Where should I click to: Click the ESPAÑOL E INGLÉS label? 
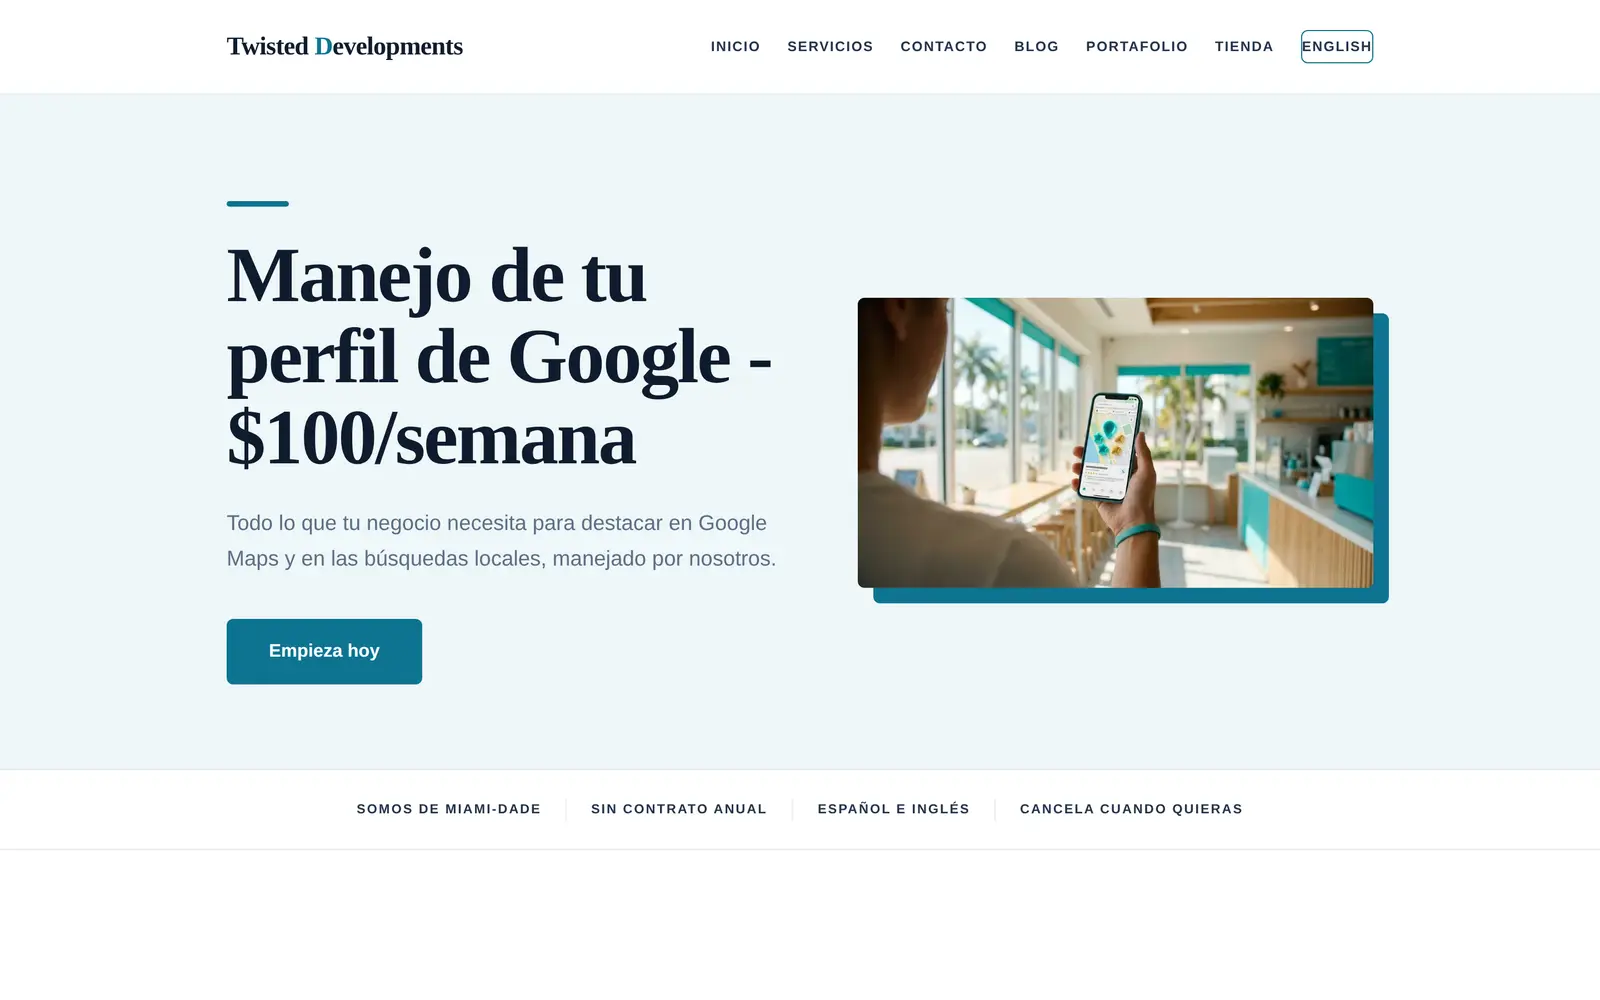point(893,809)
